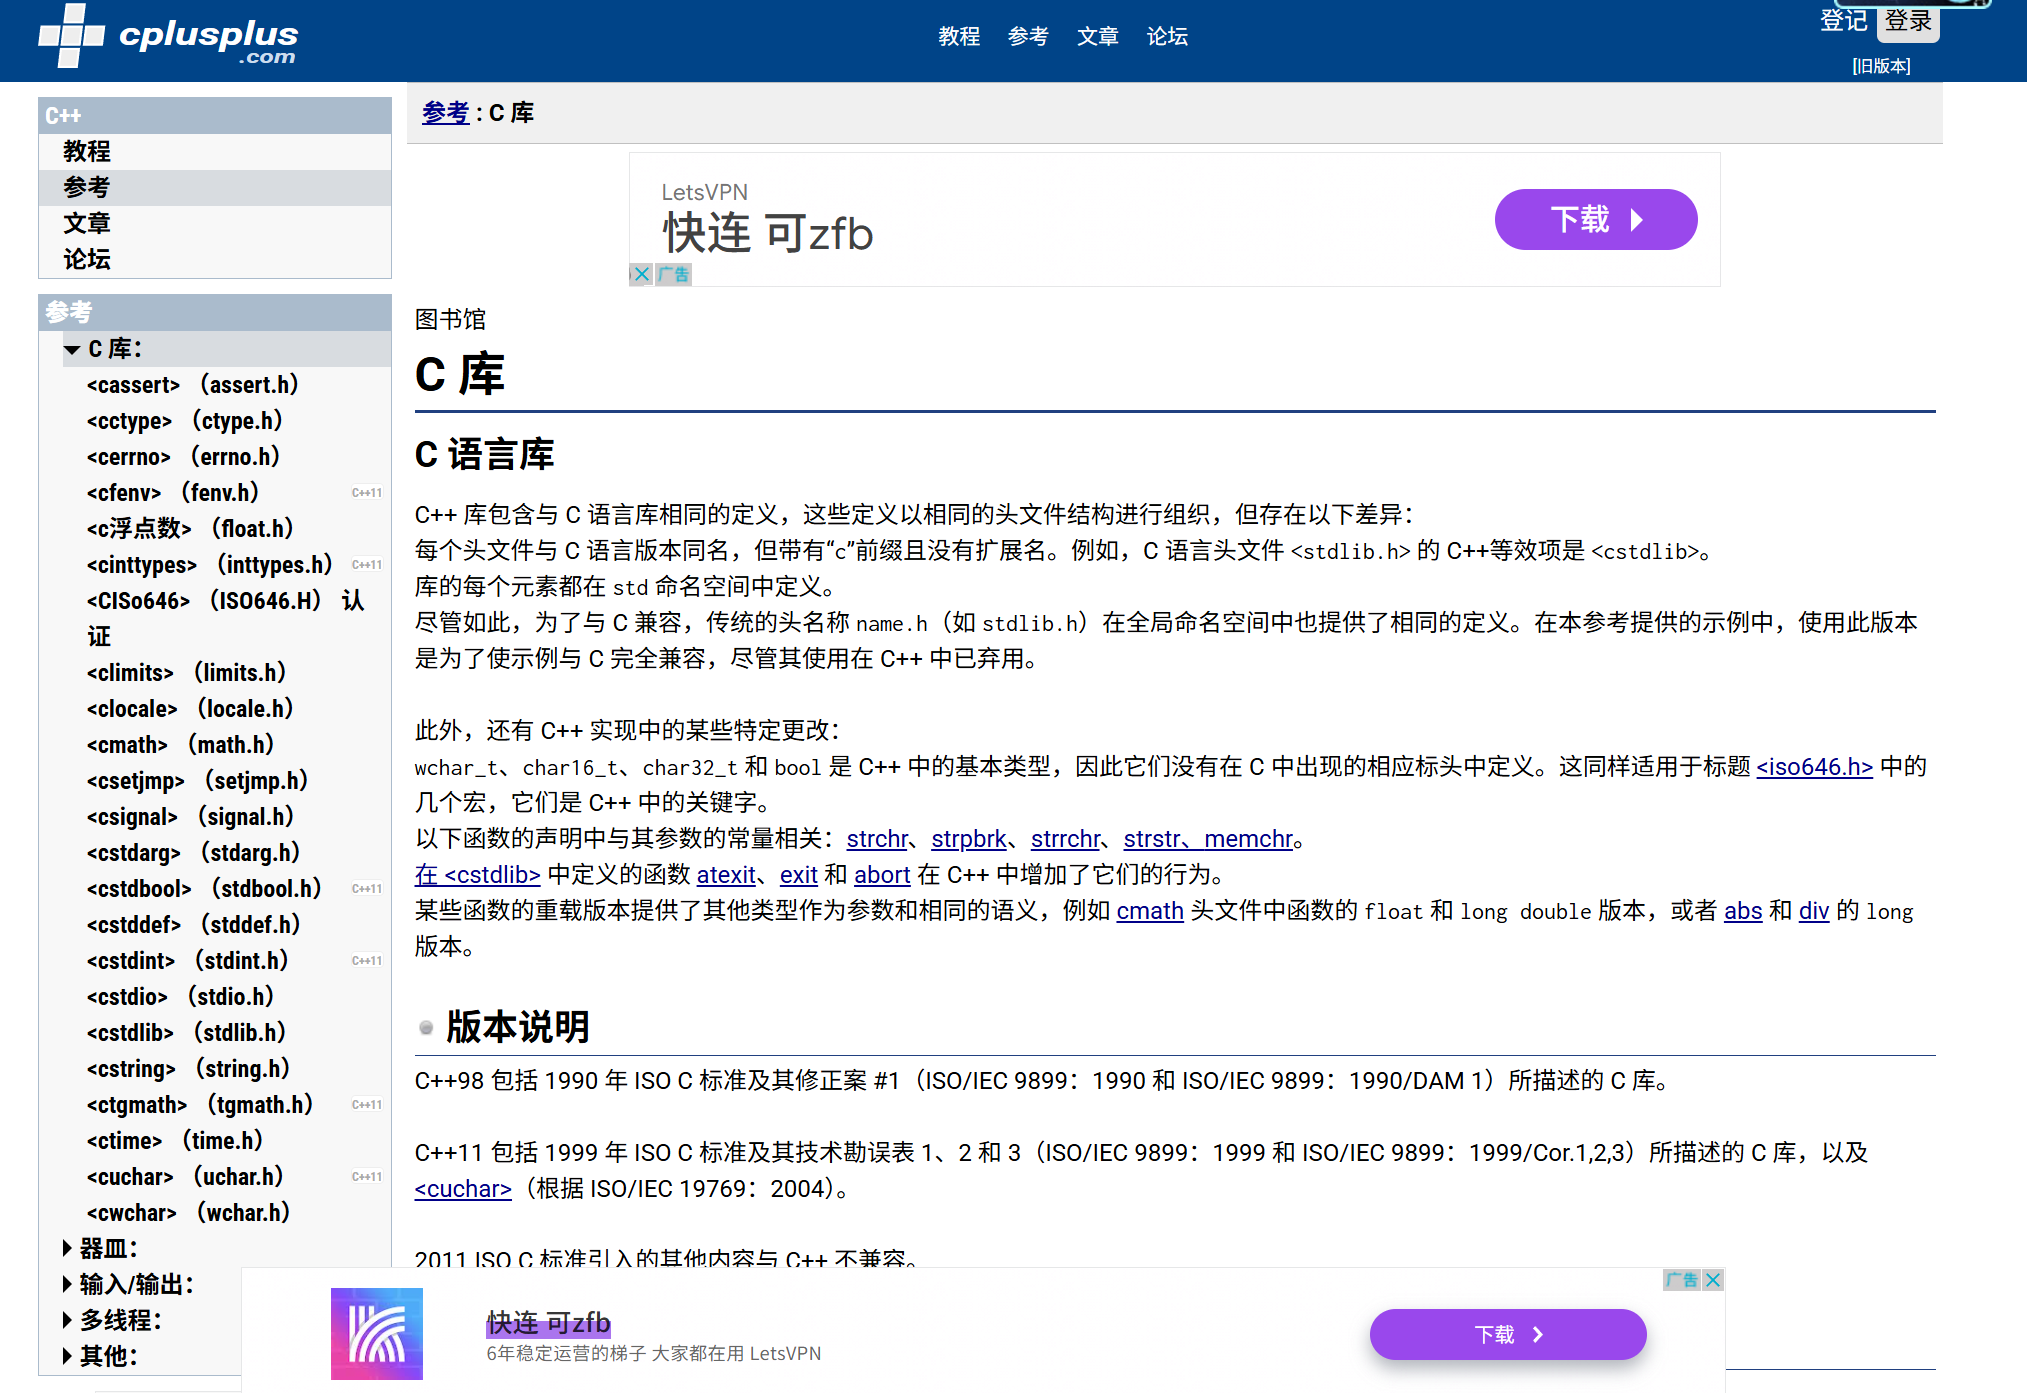Switch to the 旧版本 site link
The height and width of the screenshot is (1393, 2027).
1881,66
